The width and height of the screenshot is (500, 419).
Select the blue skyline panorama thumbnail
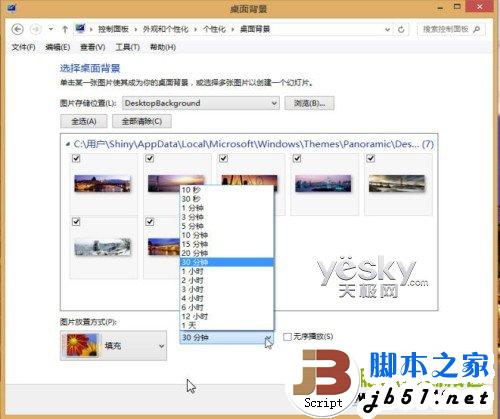click(323, 183)
